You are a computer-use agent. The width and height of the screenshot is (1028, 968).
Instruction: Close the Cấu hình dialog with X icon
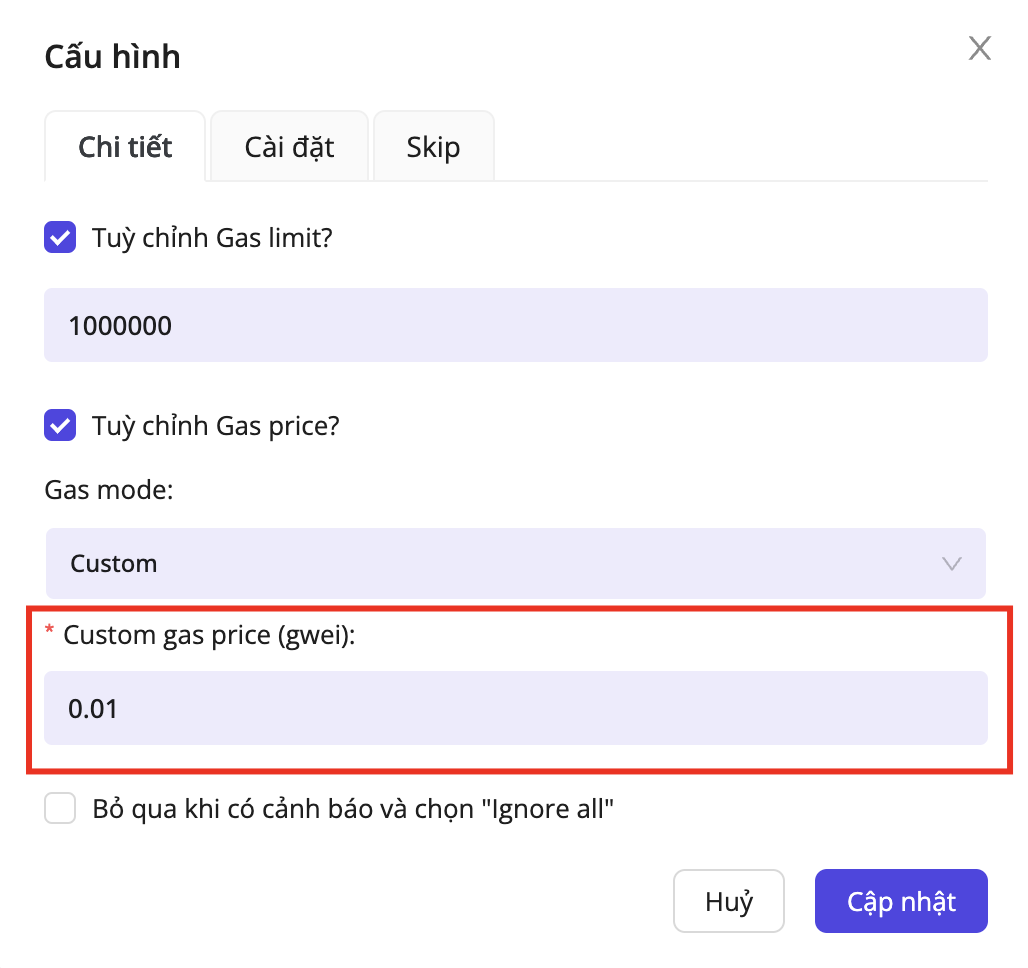[979, 48]
